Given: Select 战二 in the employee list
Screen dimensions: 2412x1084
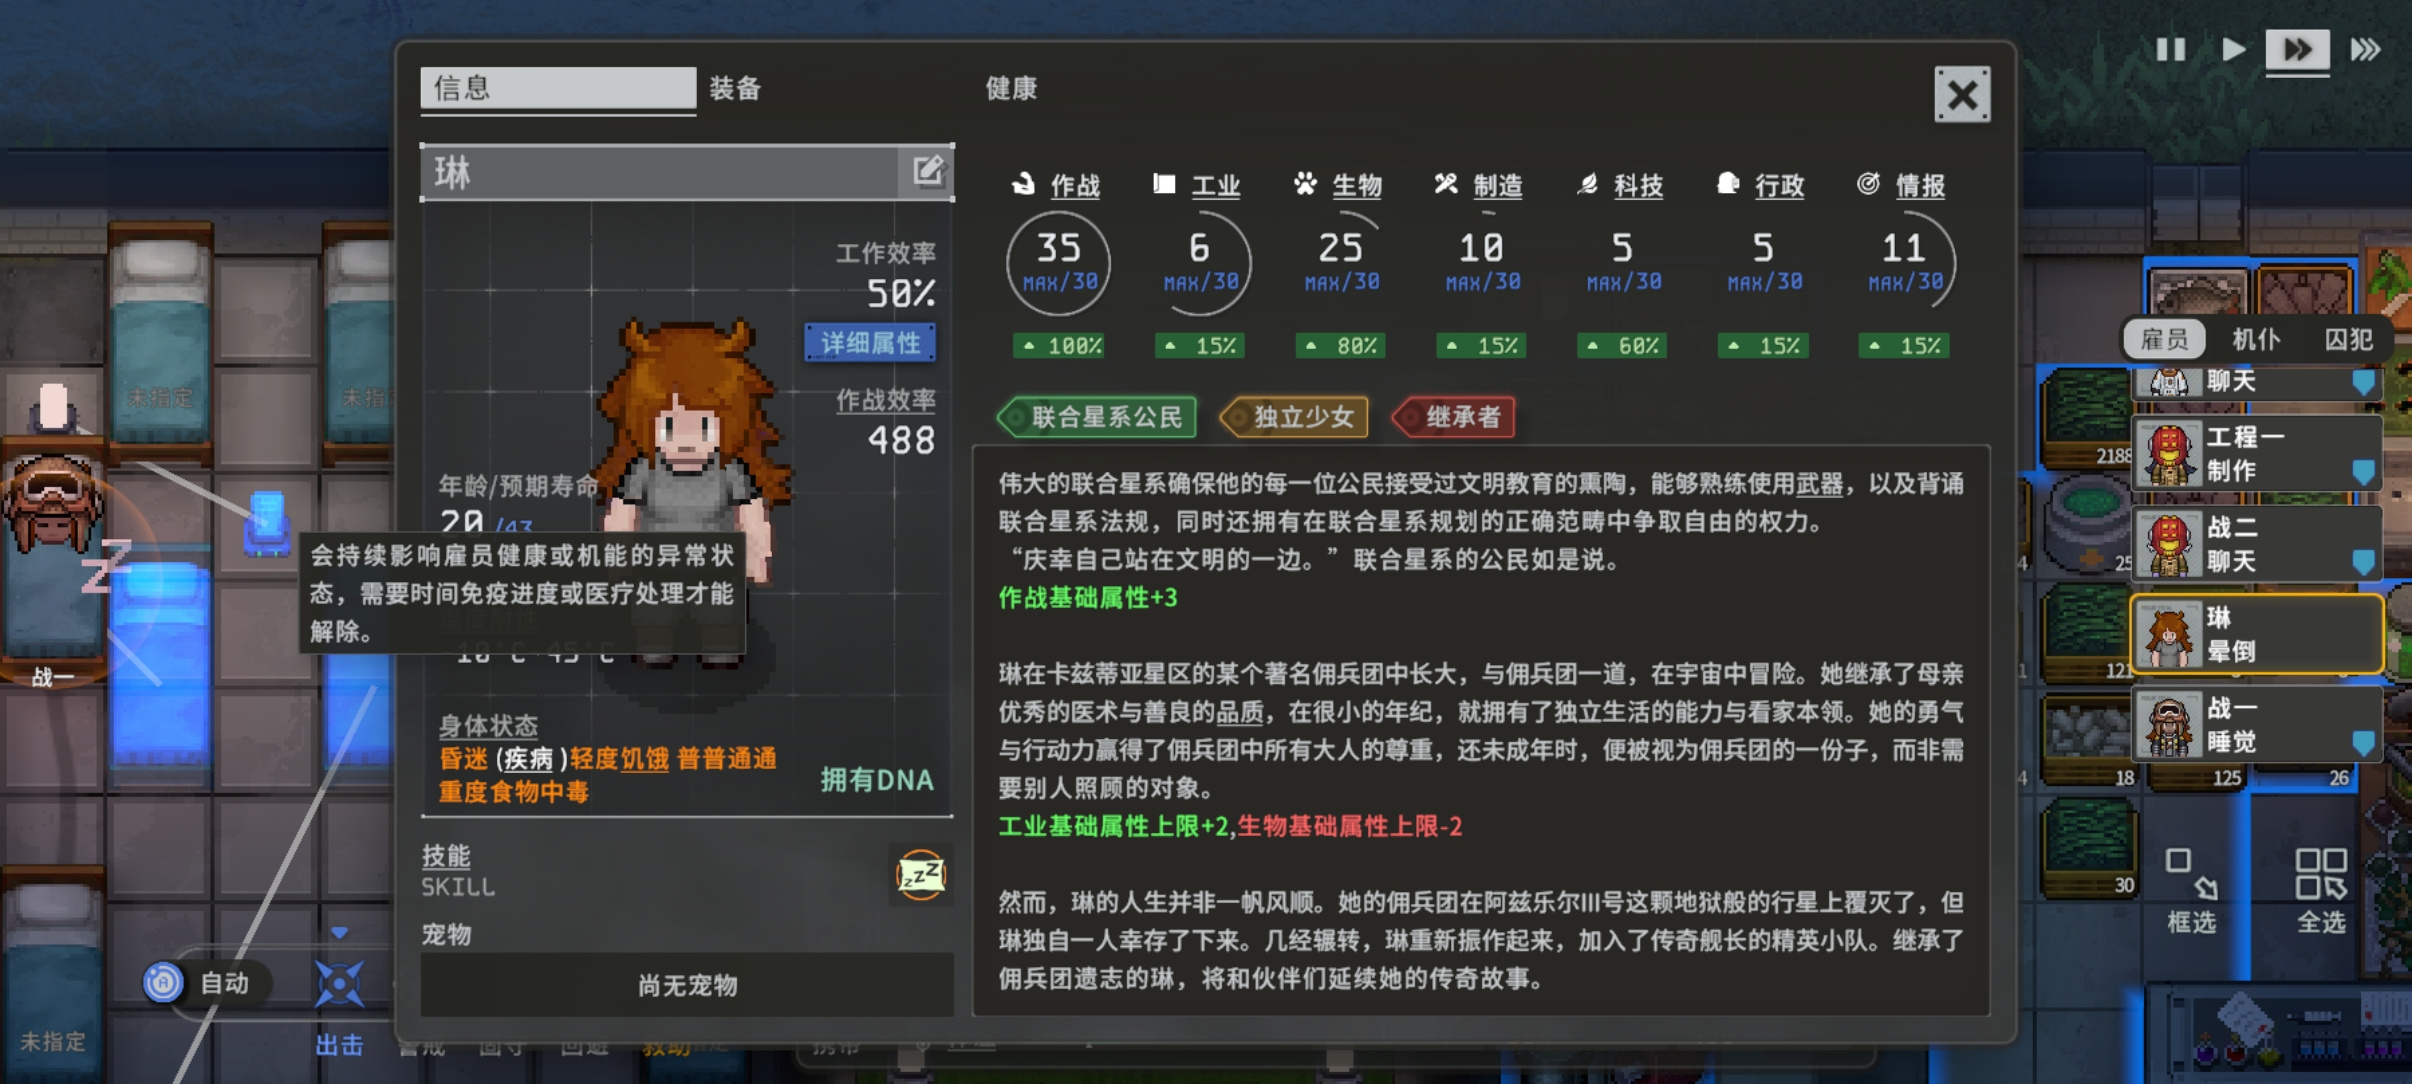Looking at the screenshot, I should [x=2256, y=544].
